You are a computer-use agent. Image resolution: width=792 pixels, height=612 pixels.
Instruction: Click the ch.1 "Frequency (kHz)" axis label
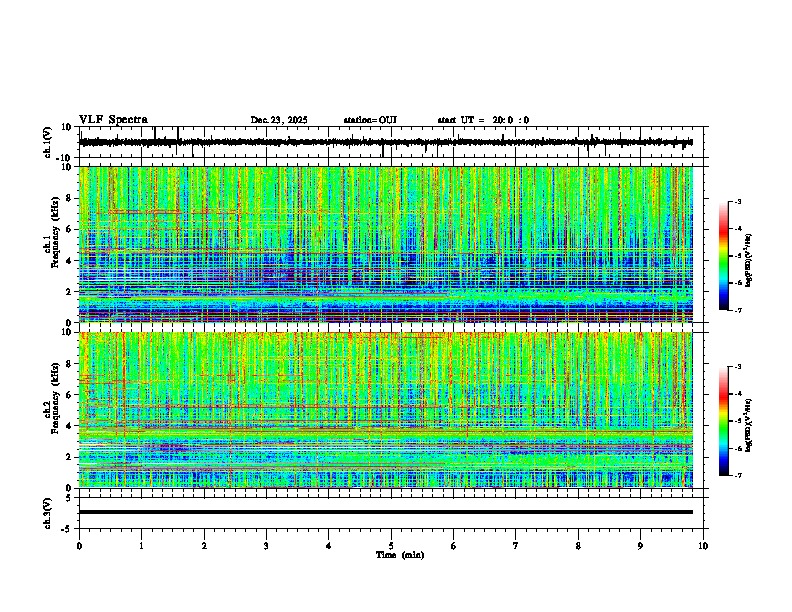(x=55, y=233)
